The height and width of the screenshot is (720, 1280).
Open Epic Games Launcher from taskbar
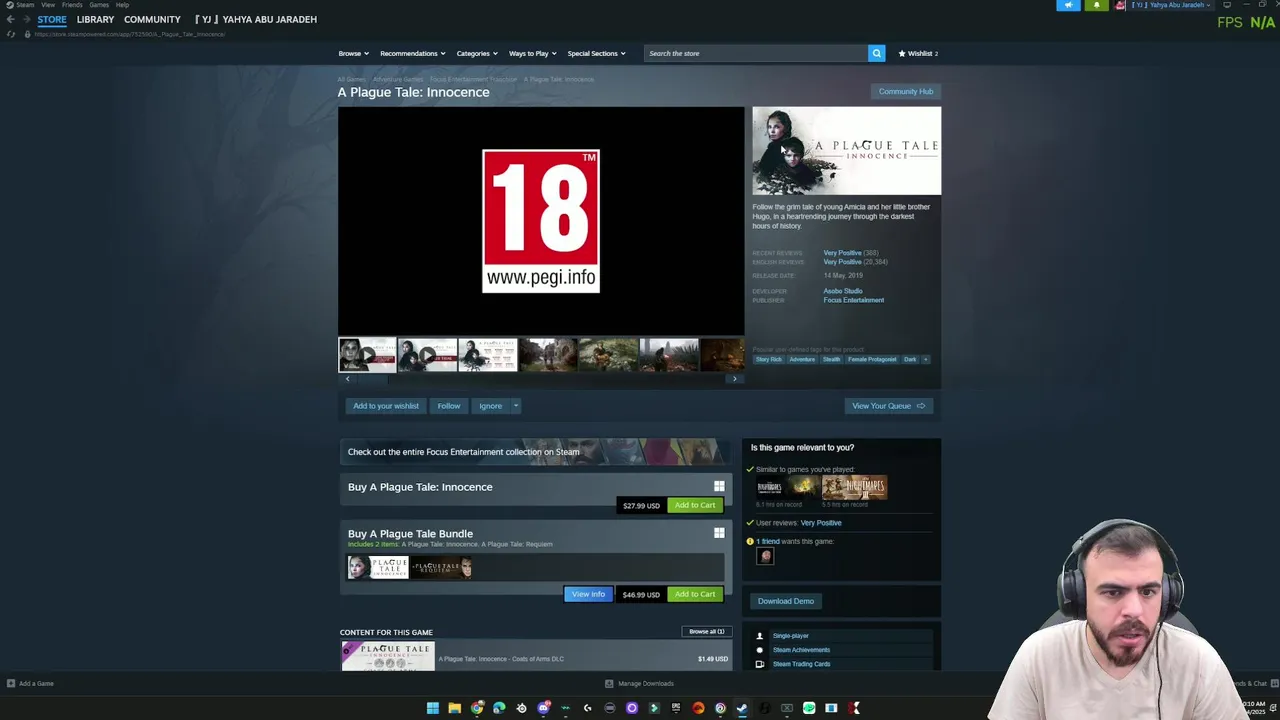[x=676, y=708]
